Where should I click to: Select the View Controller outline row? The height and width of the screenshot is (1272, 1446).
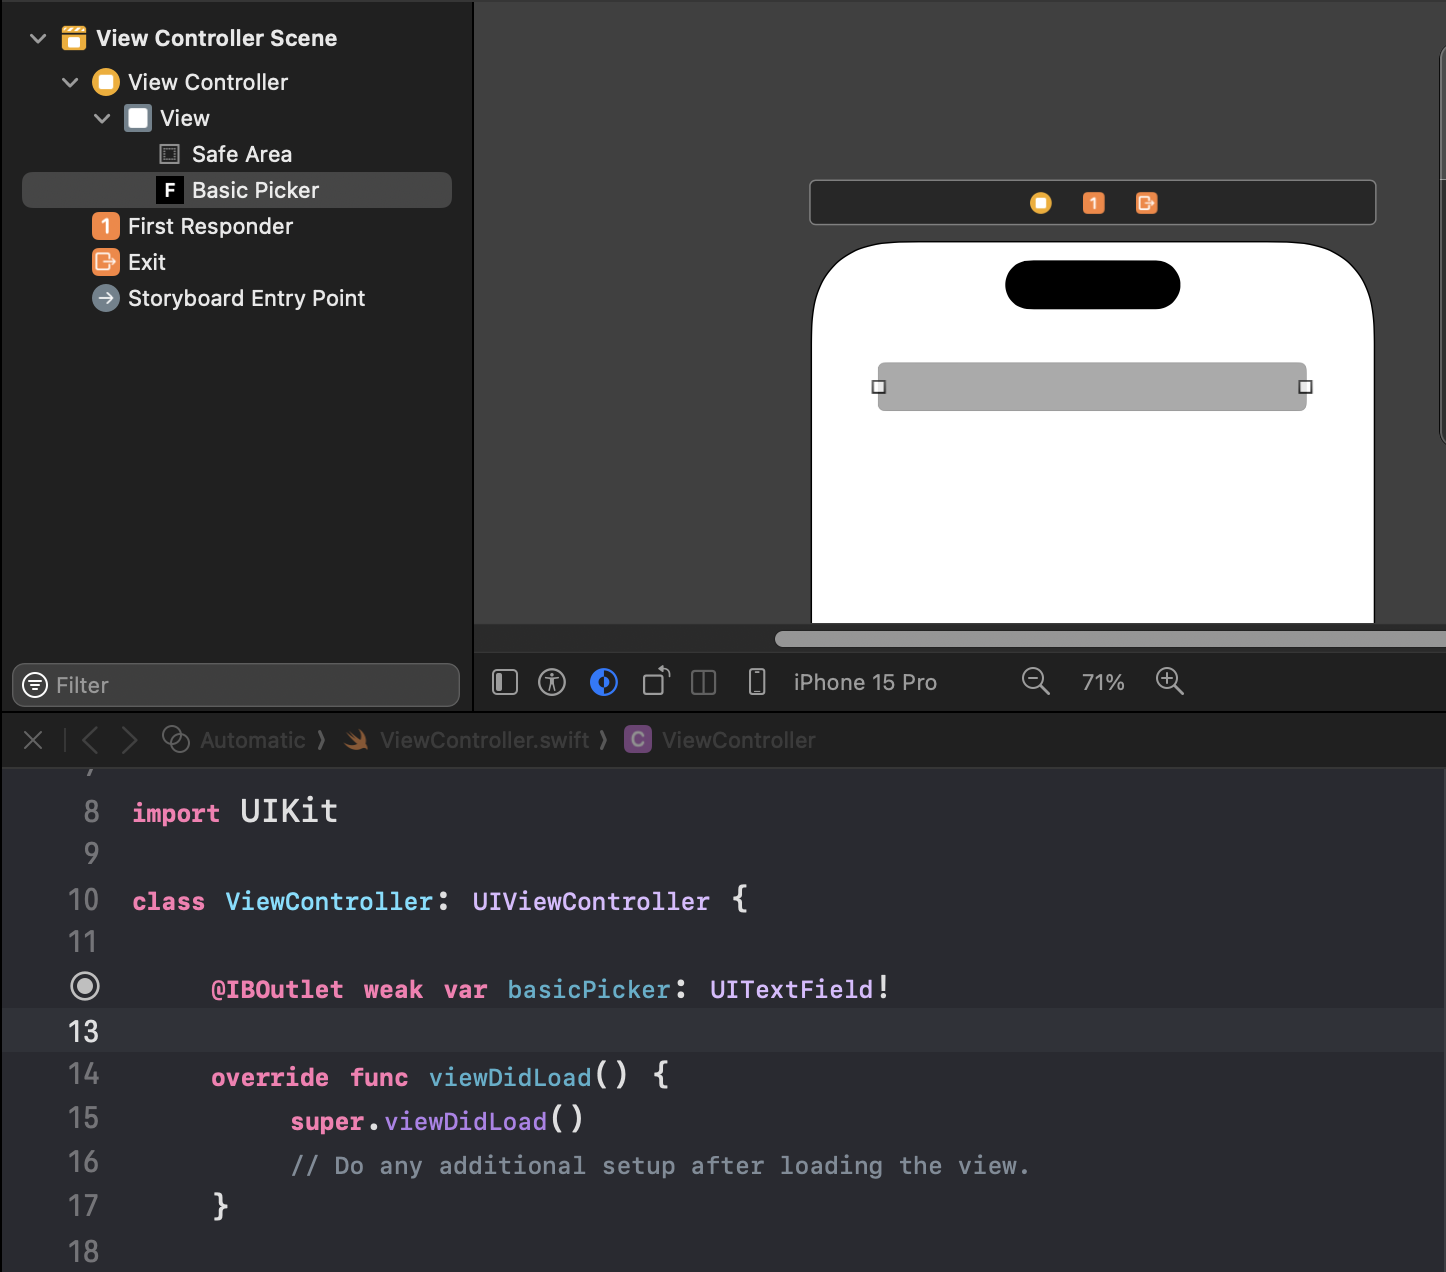(x=237, y=82)
